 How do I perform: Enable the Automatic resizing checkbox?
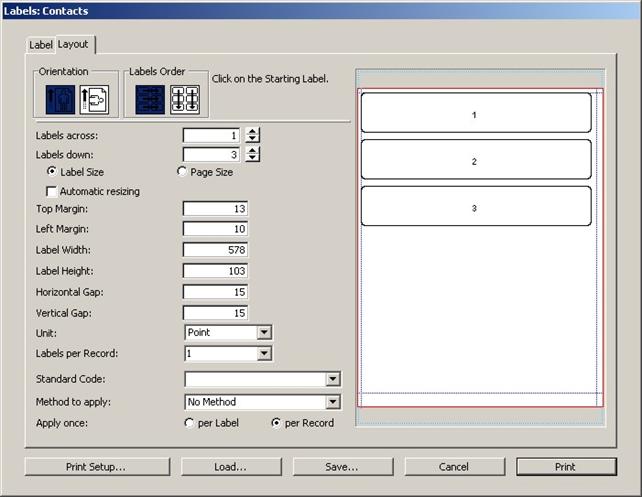coord(51,191)
